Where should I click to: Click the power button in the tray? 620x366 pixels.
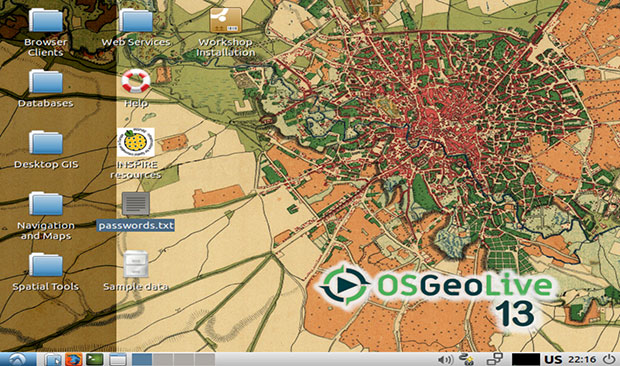coord(609,359)
